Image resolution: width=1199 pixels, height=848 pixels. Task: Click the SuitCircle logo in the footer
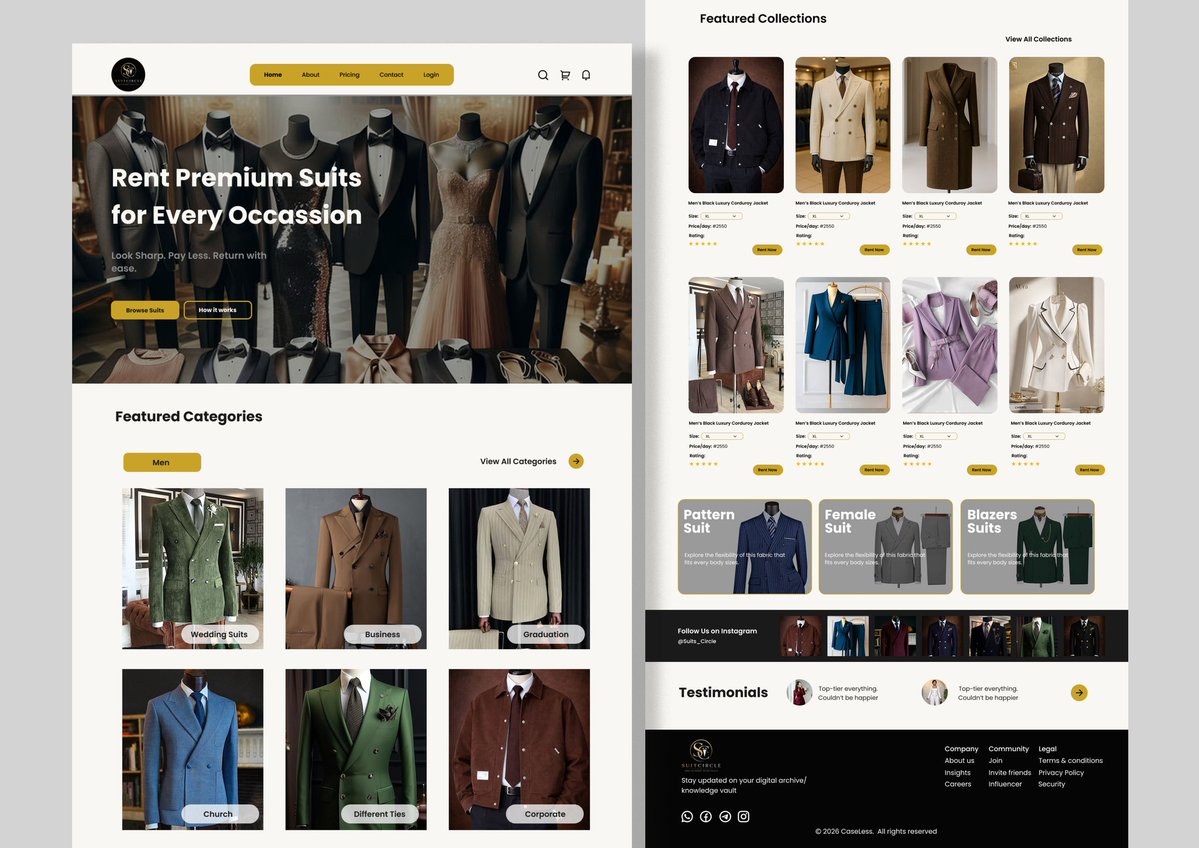click(701, 753)
